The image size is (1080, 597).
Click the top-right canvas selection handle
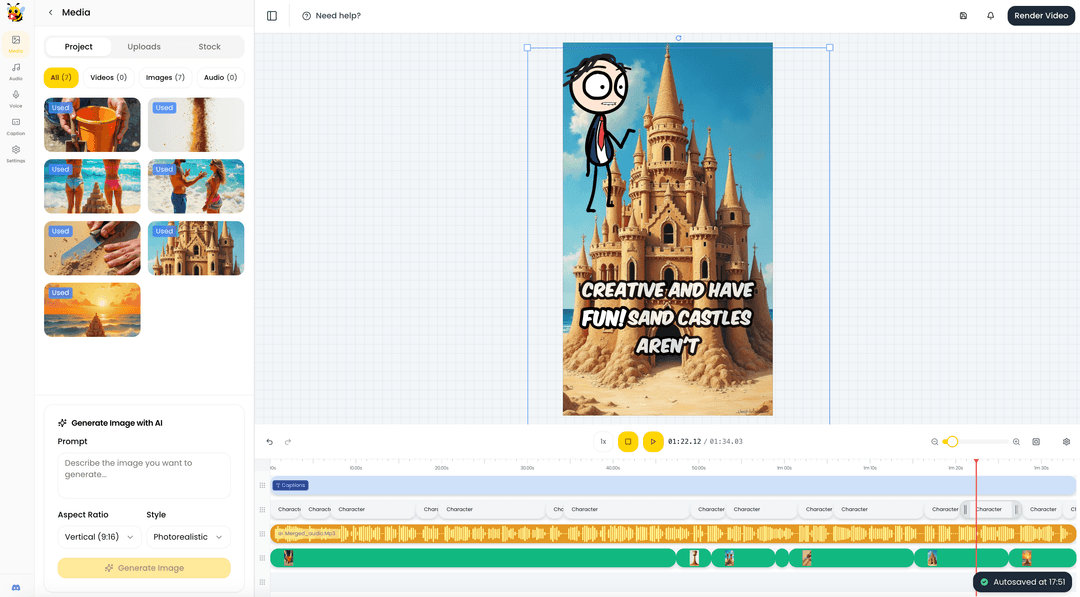coord(830,48)
